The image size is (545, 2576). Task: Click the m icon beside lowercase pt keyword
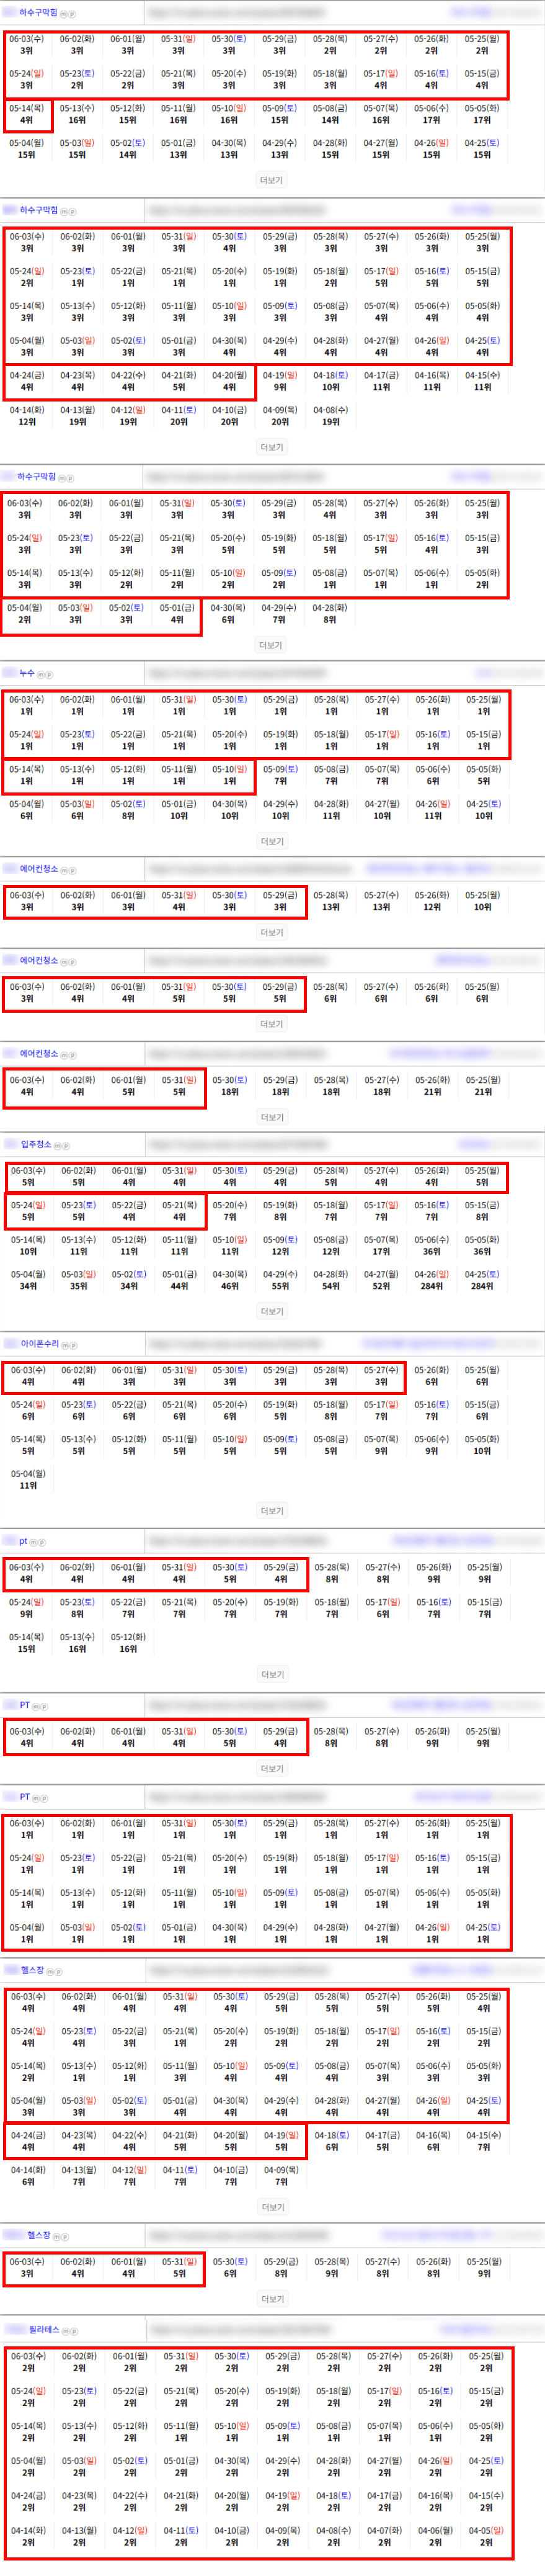pyautogui.click(x=34, y=1543)
